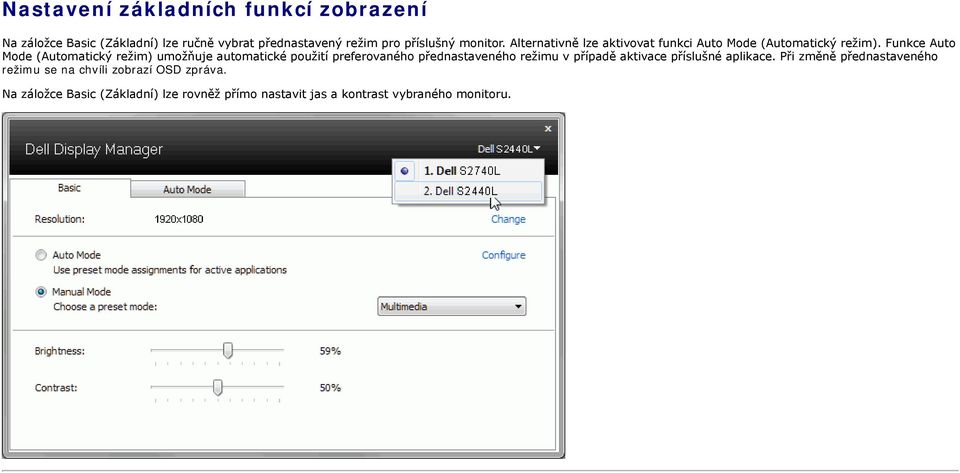Select 1. Dell S2740L from monitor list
The height and width of the screenshot is (473, 960).
(468, 171)
